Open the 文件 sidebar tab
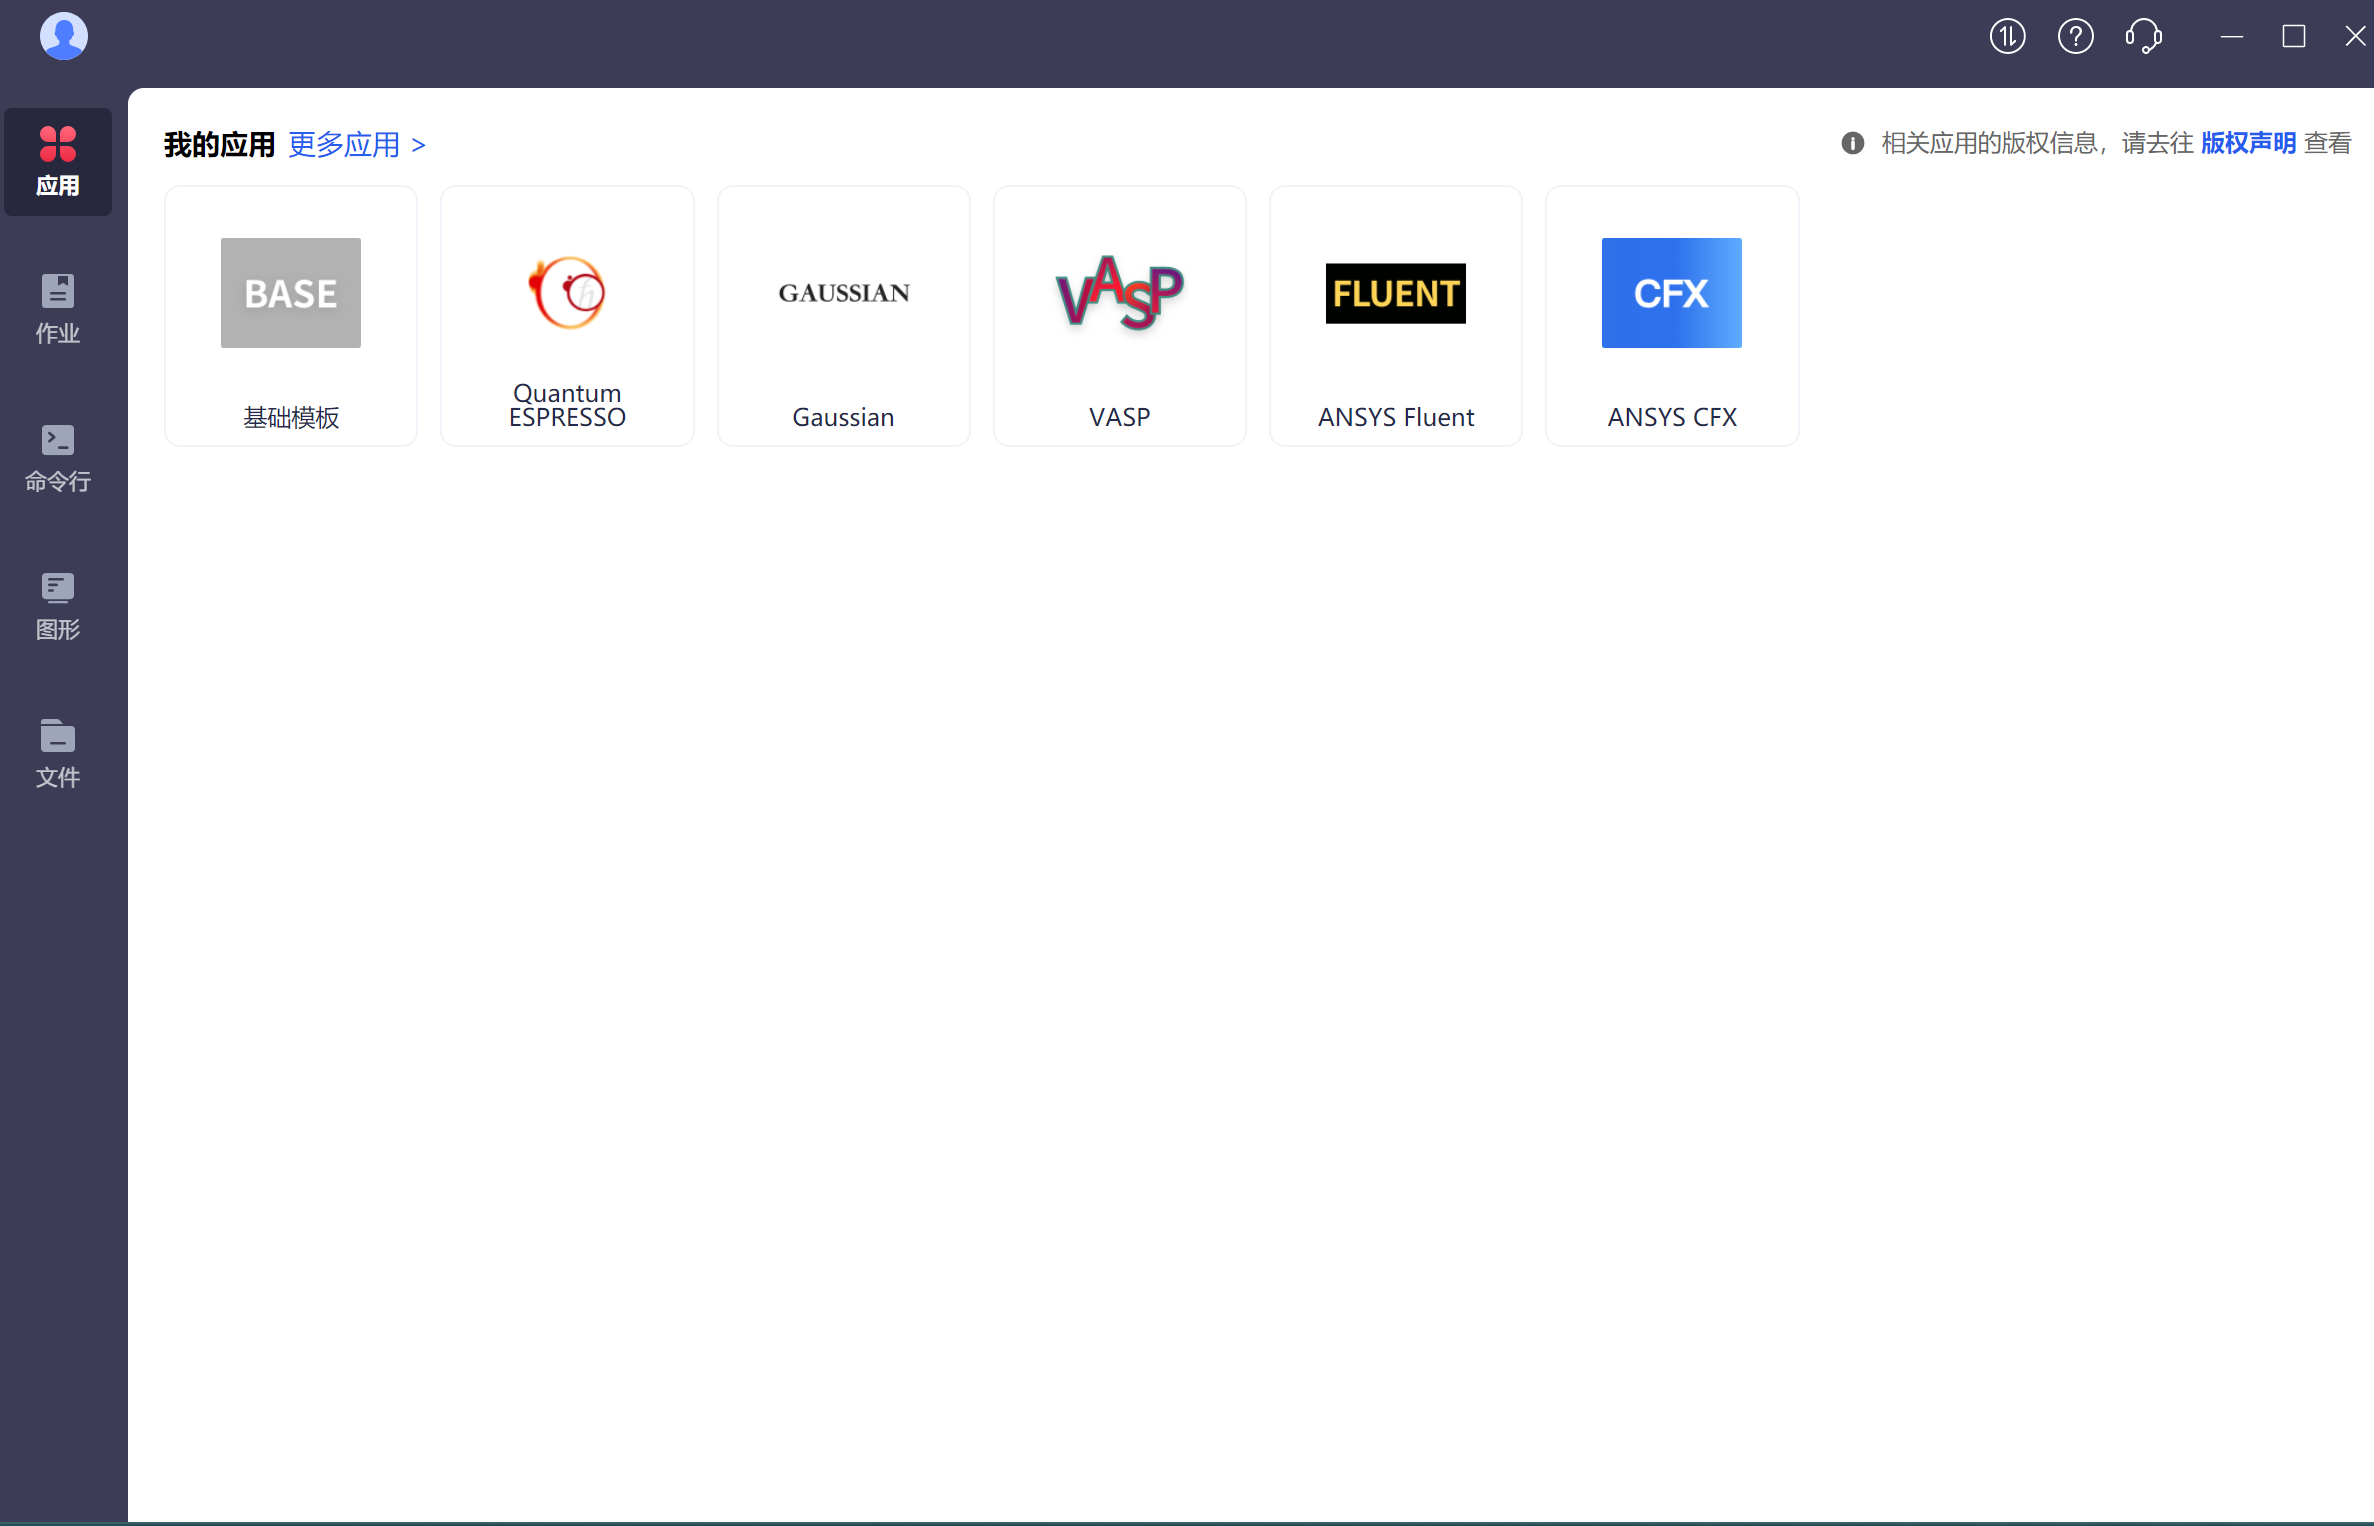This screenshot has width=2374, height=1526. coord(58,754)
